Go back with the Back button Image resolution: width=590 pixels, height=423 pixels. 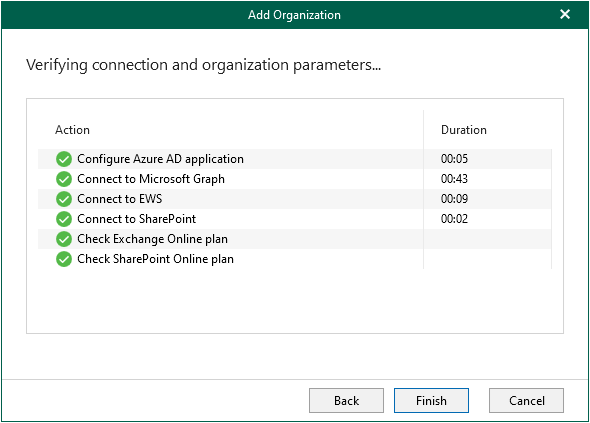pos(347,400)
